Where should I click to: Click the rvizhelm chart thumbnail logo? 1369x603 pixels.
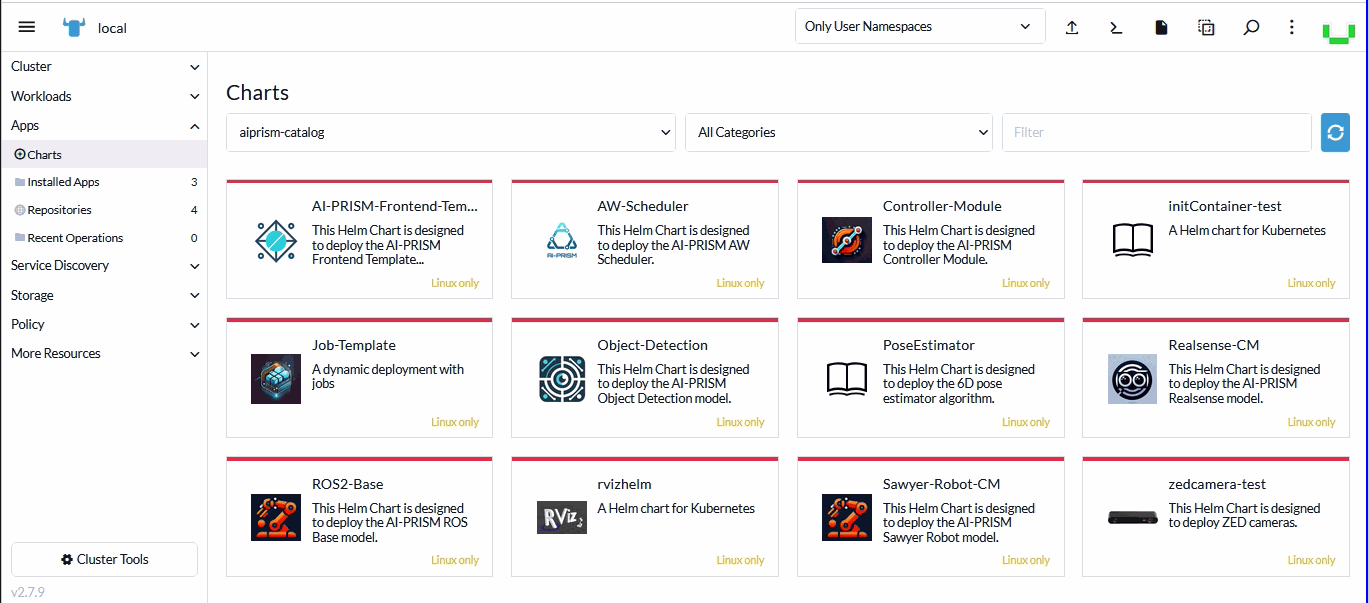tap(561, 517)
